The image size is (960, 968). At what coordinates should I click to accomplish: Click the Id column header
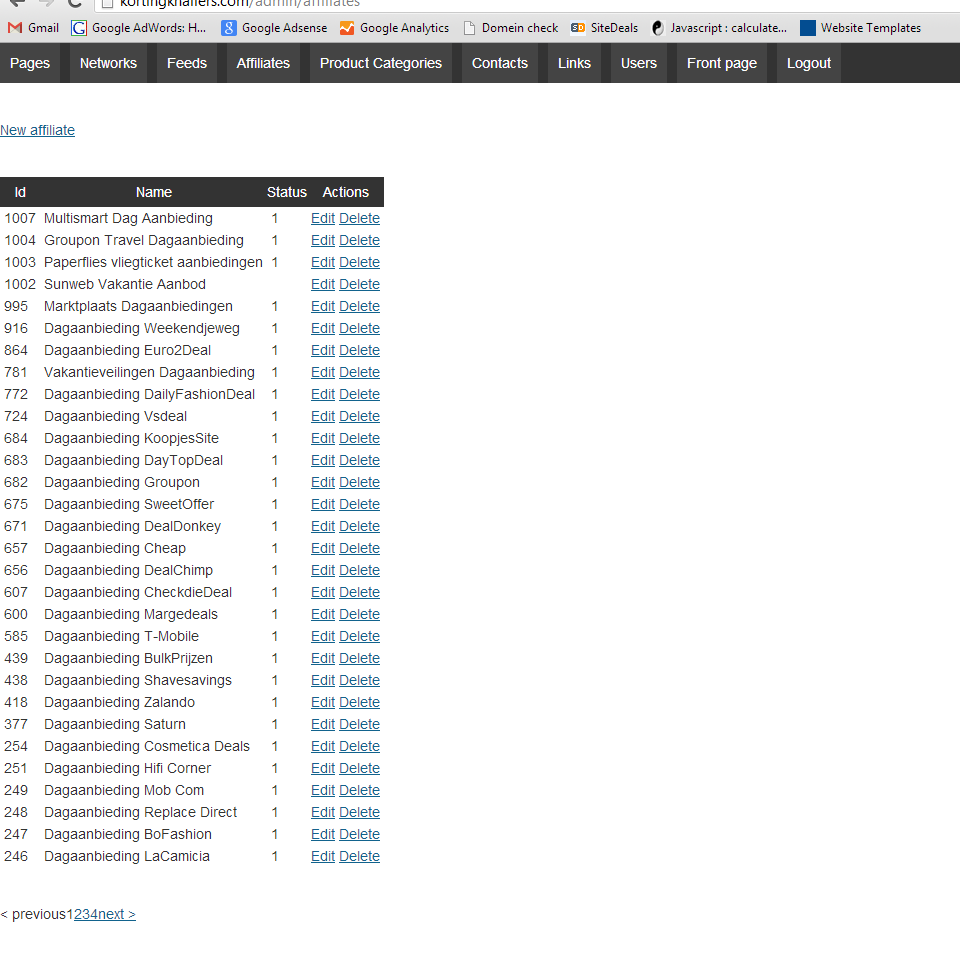(20, 192)
